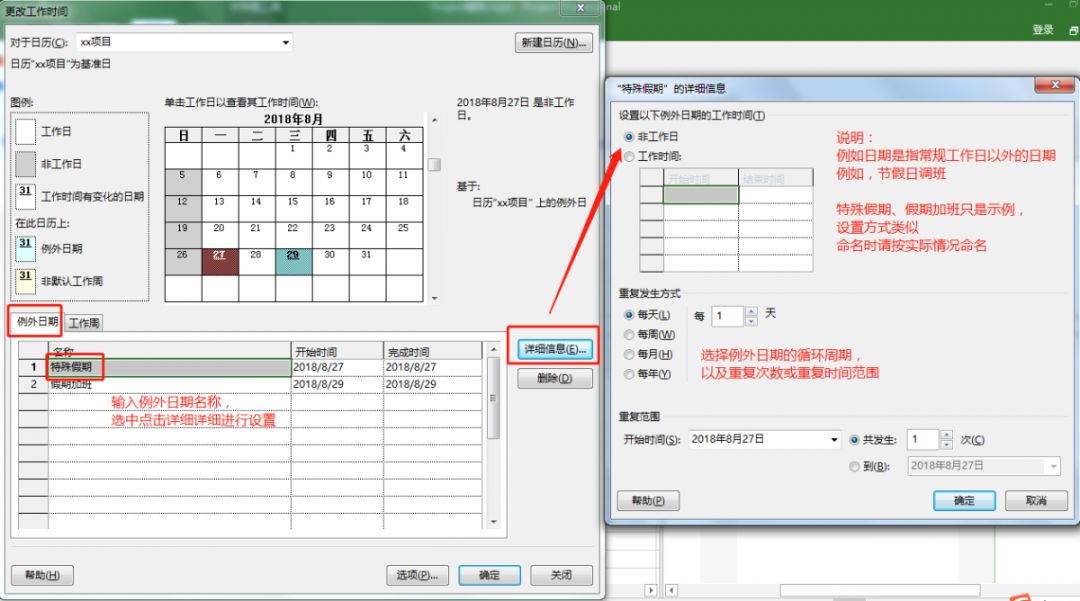The height and width of the screenshot is (601, 1080).
Task: Select 每年(Y) recurrence option
Action: click(628, 375)
